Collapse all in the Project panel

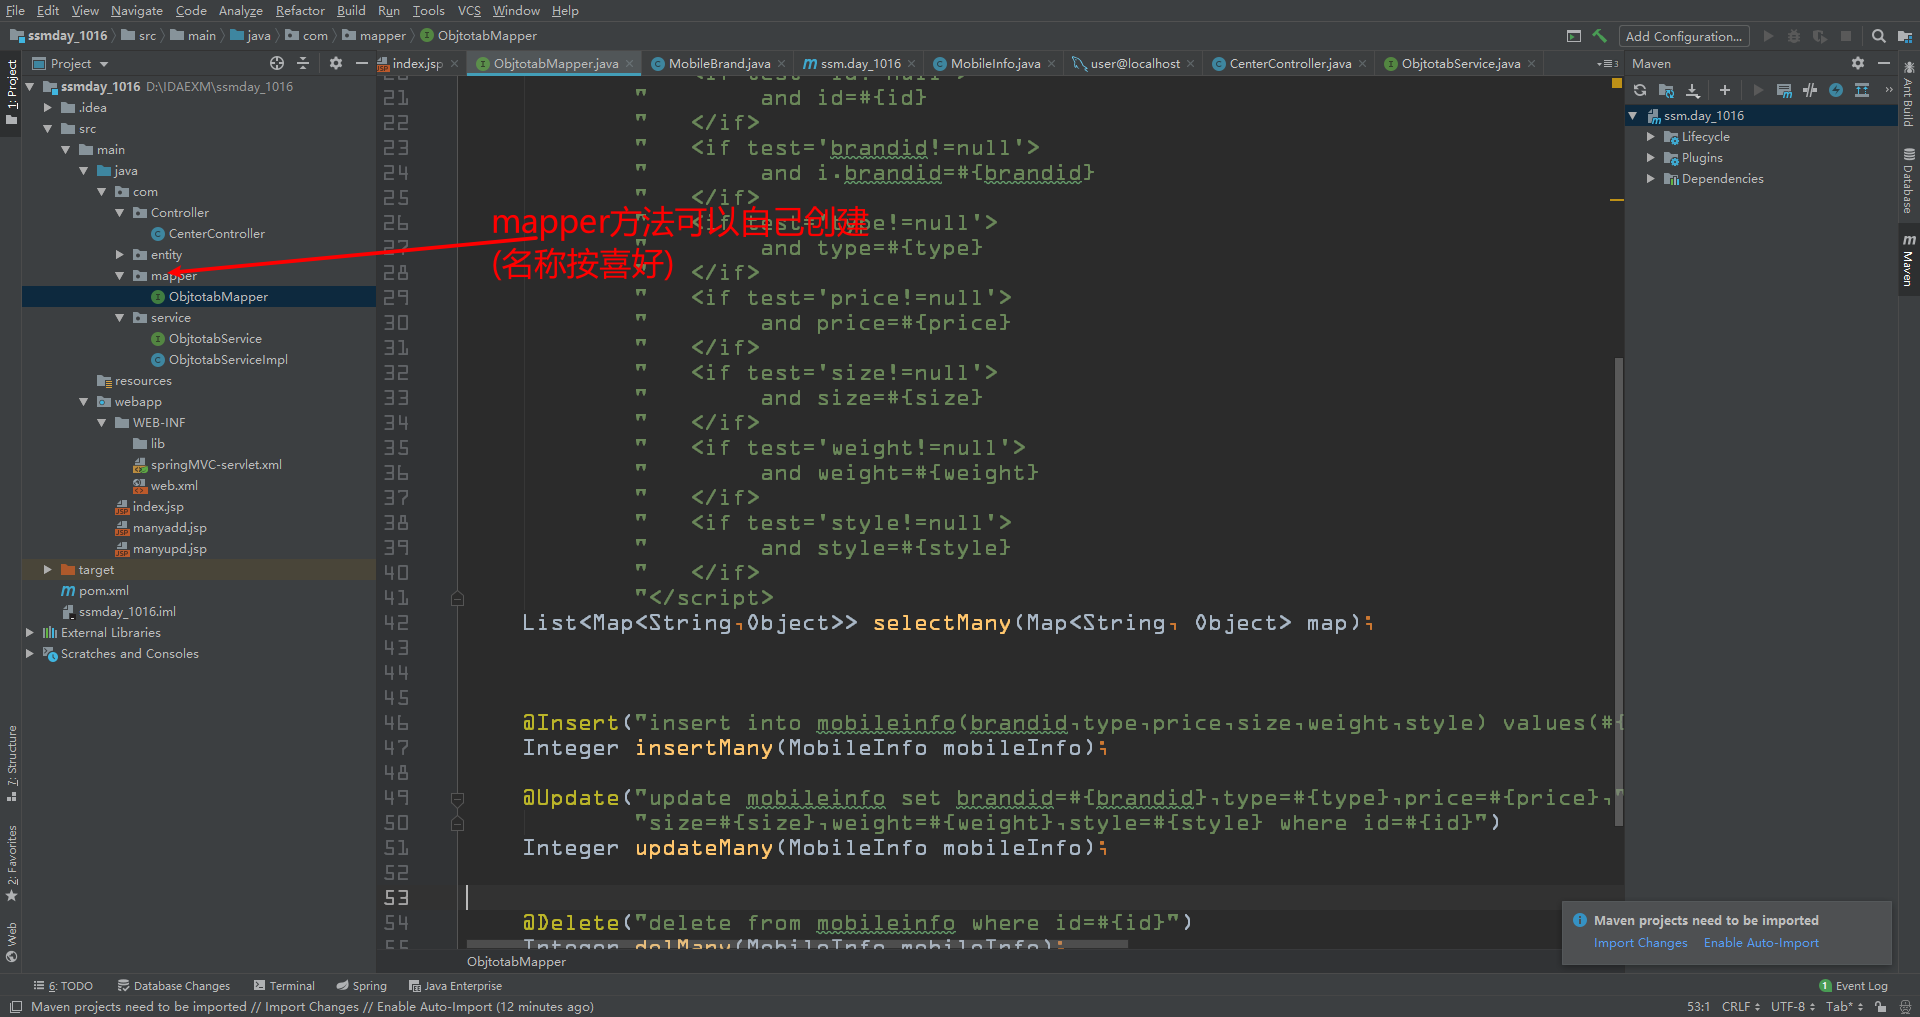tap(303, 63)
